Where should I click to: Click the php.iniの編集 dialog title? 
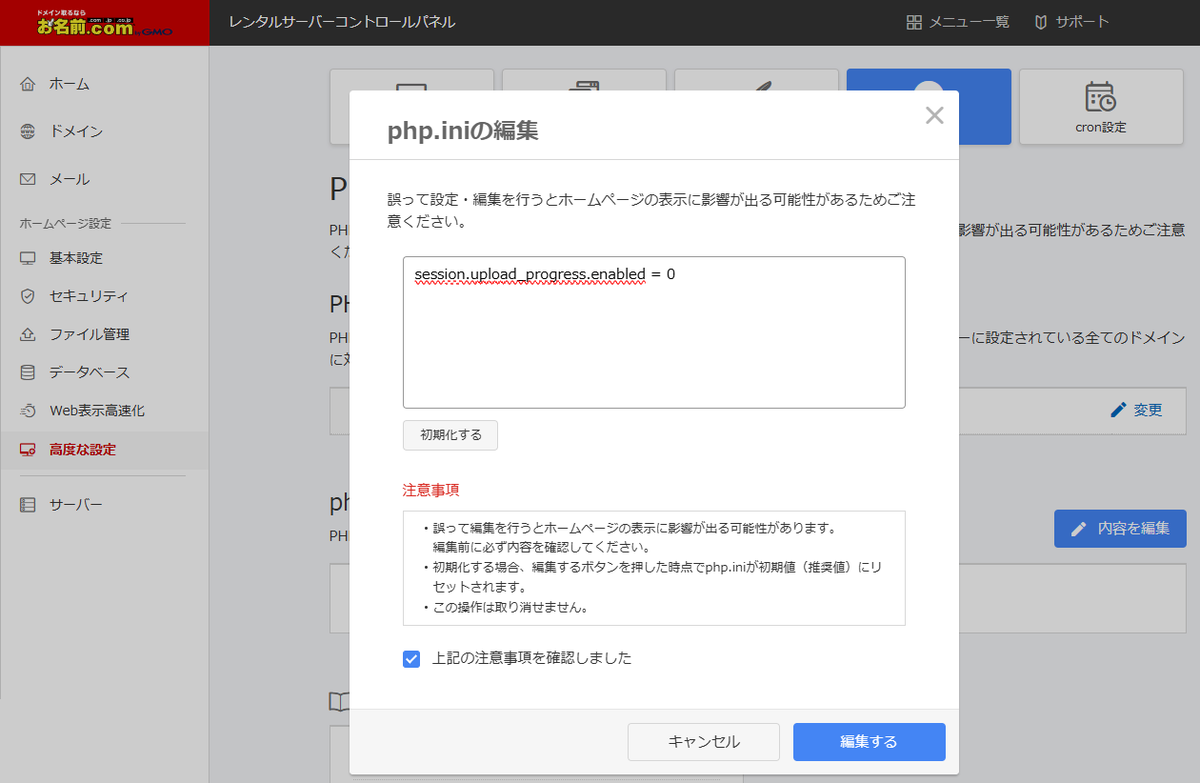point(463,130)
